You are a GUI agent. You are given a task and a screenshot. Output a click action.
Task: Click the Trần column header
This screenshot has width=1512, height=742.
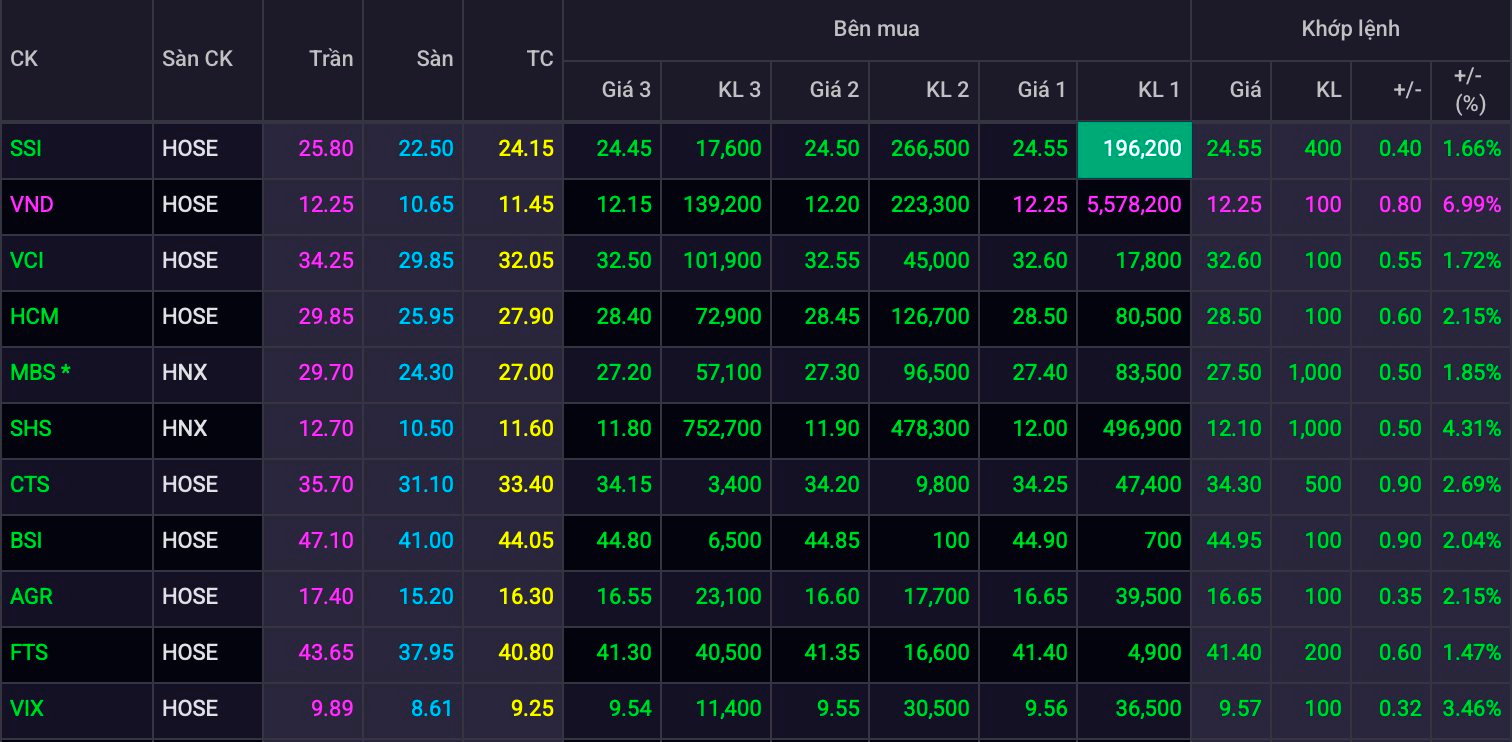click(x=331, y=59)
